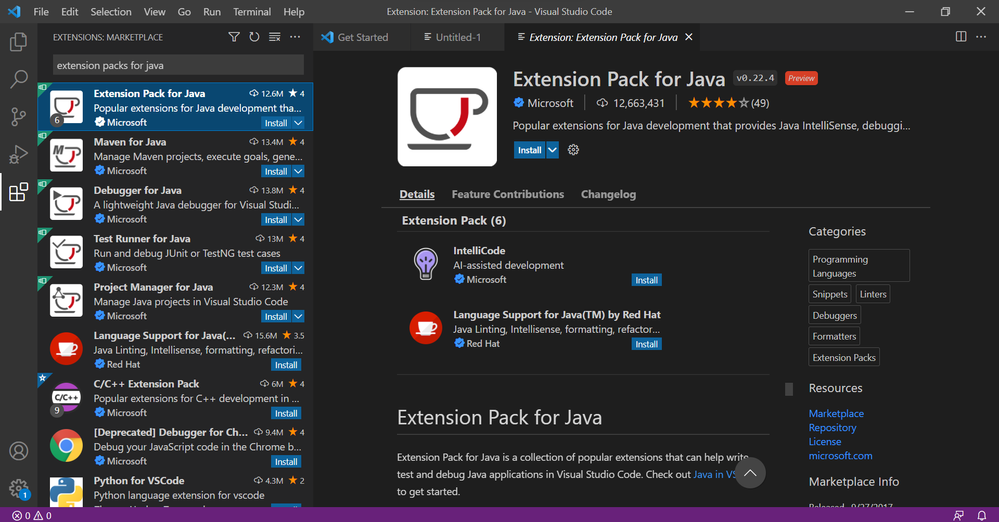Clear extensions search results icon
999x522 pixels.
pos(275,37)
